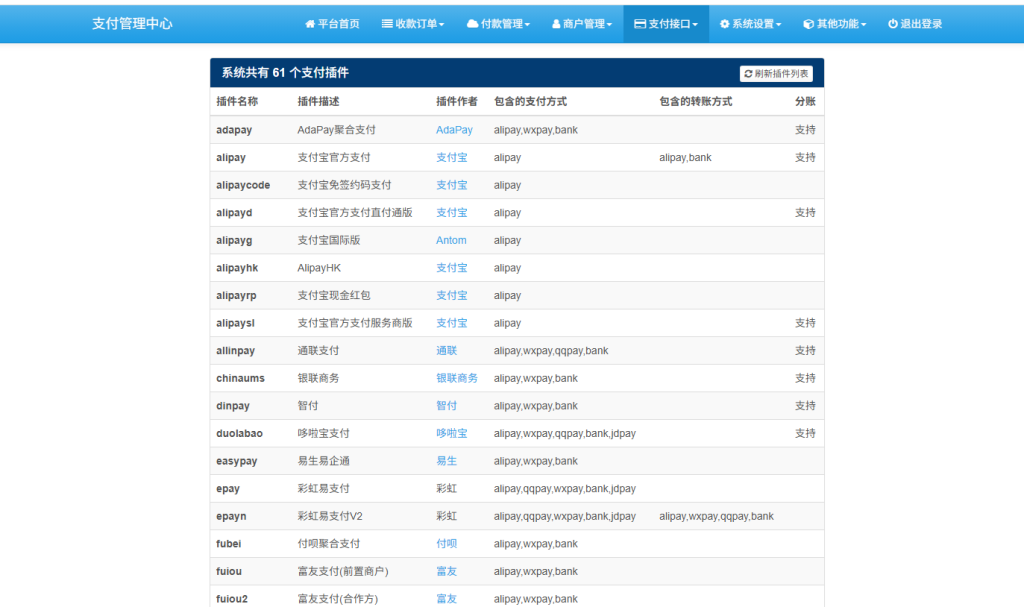Click the 插件名称 column header
The height and width of the screenshot is (607, 1024).
(237, 101)
